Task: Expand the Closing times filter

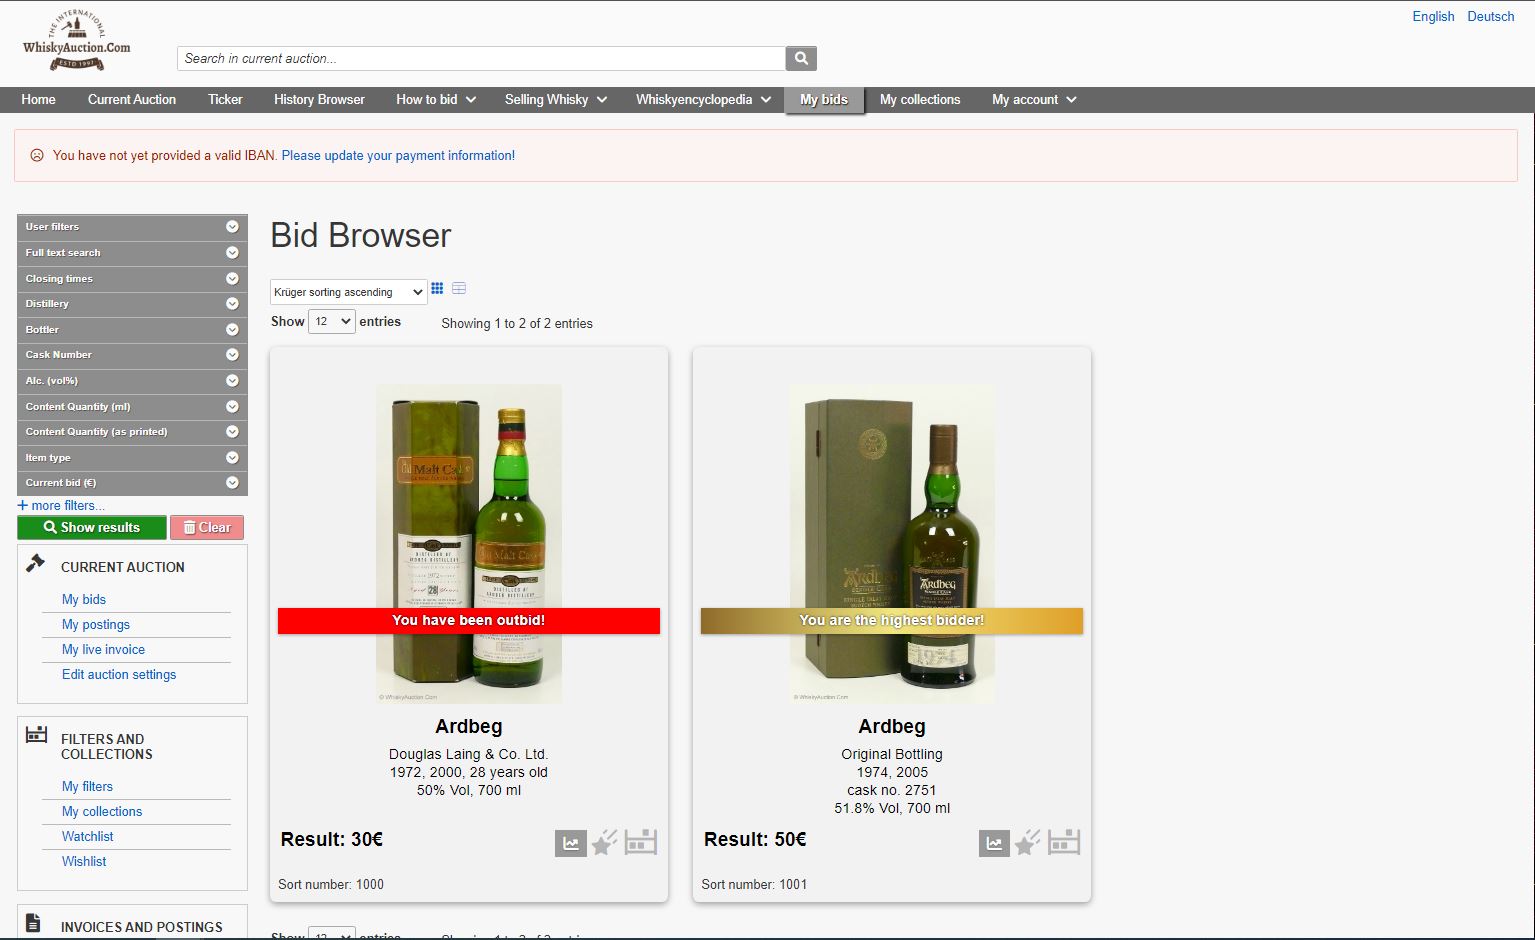Action: coord(132,279)
